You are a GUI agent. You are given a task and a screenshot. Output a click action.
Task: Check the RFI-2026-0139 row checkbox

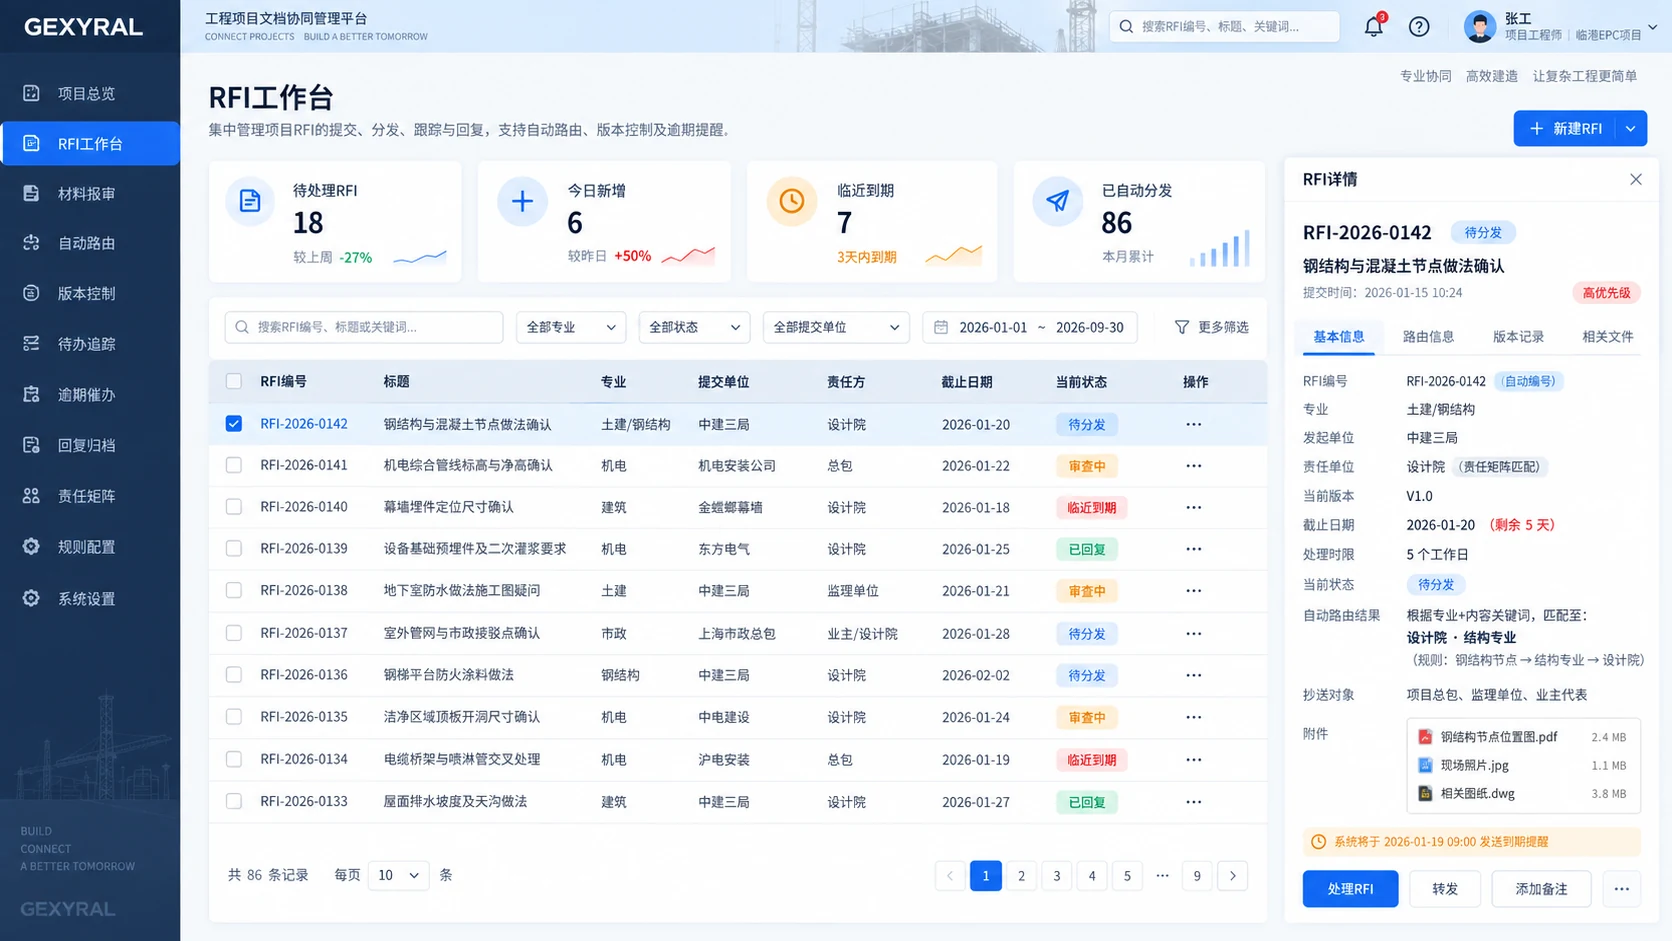click(234, 549)
